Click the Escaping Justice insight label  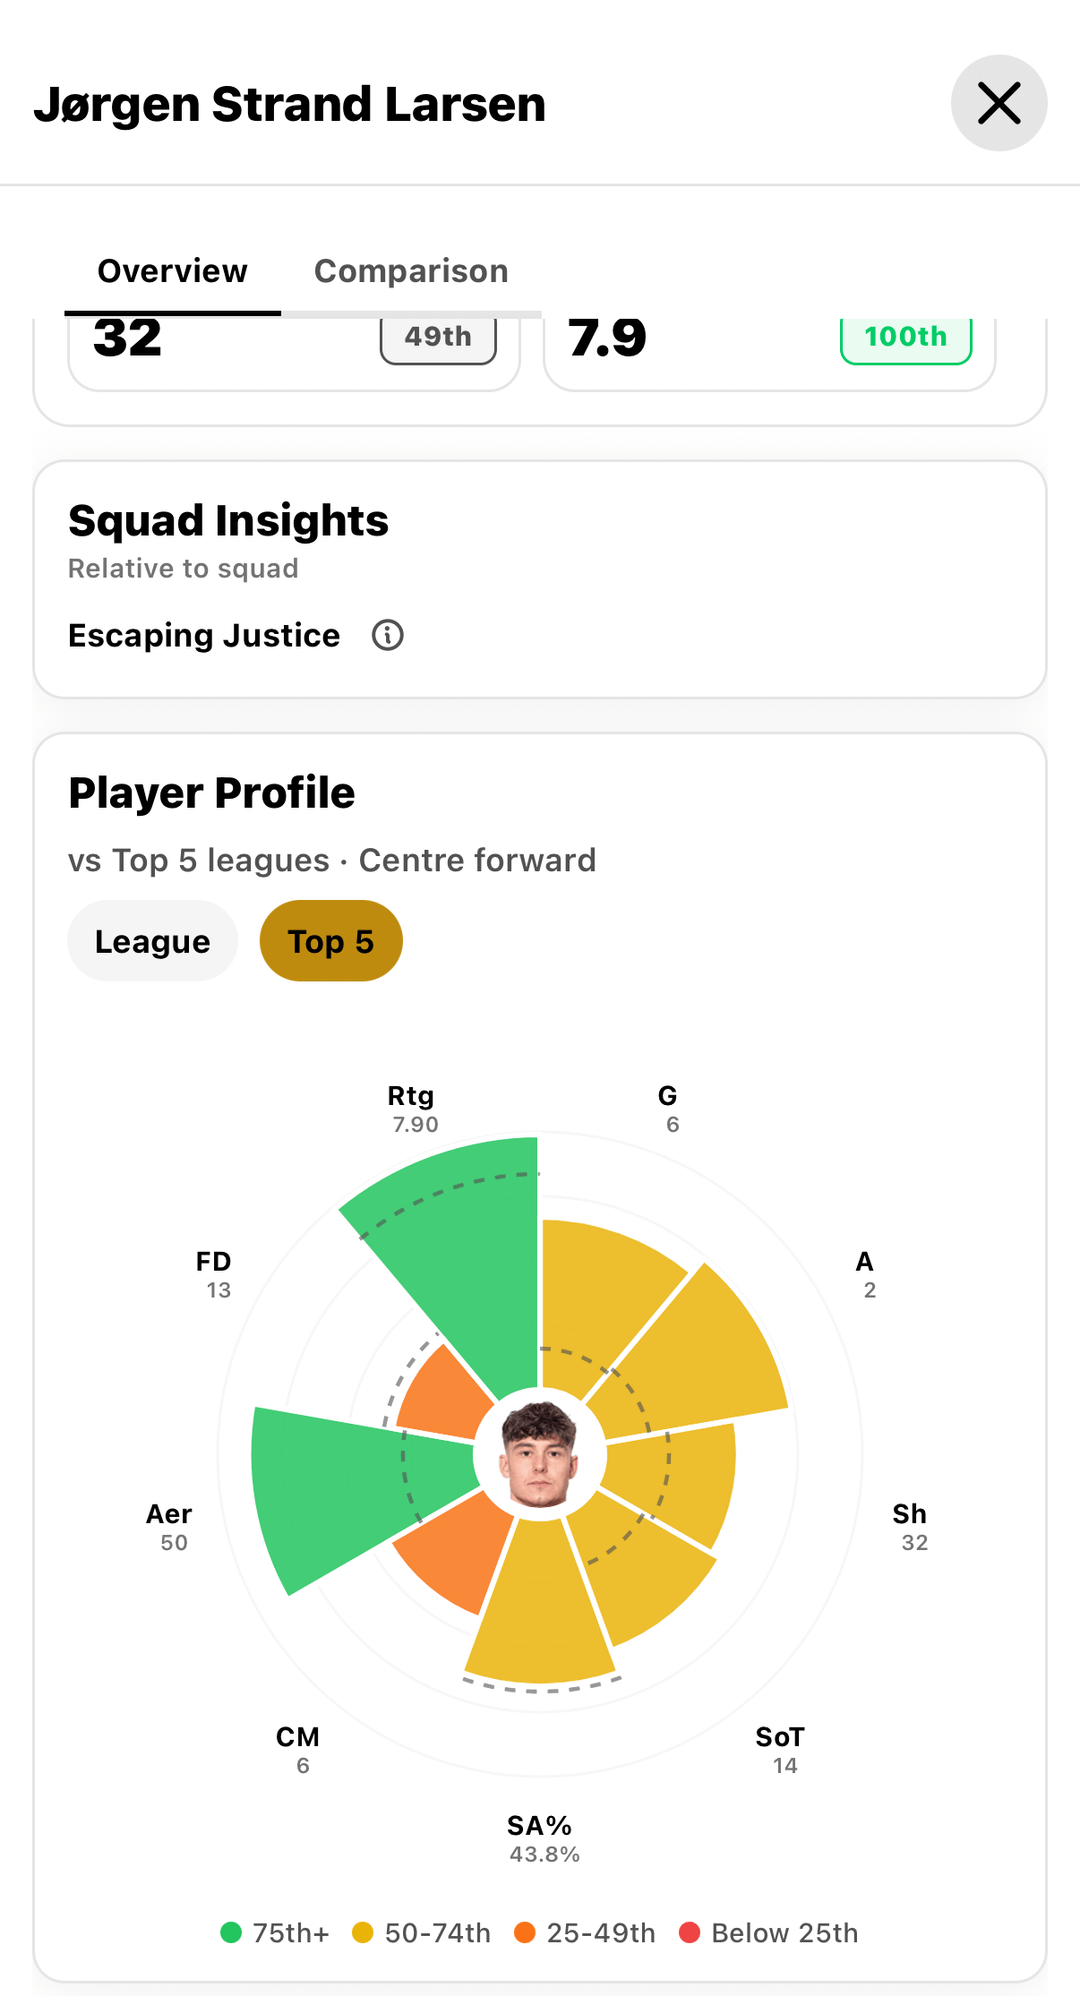point(204,635)
